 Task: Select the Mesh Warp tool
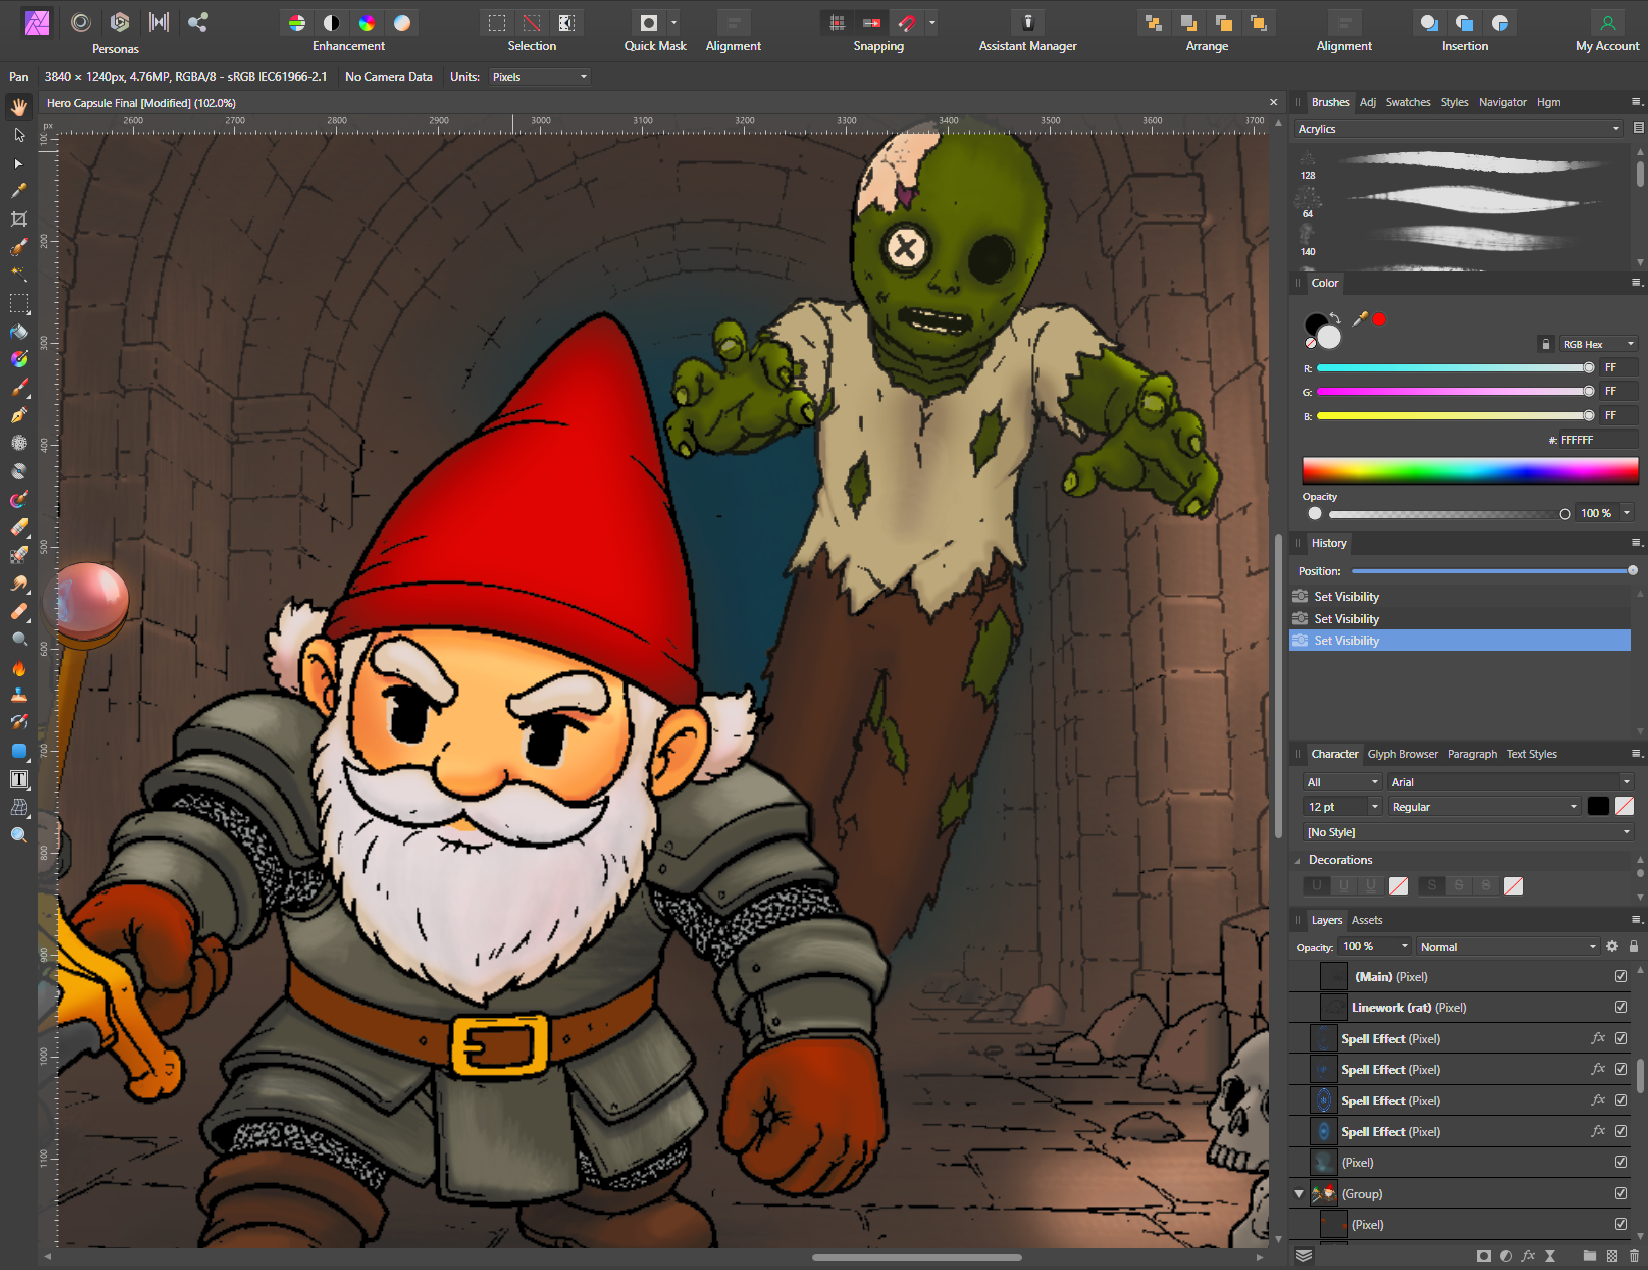tap(18, 807)
